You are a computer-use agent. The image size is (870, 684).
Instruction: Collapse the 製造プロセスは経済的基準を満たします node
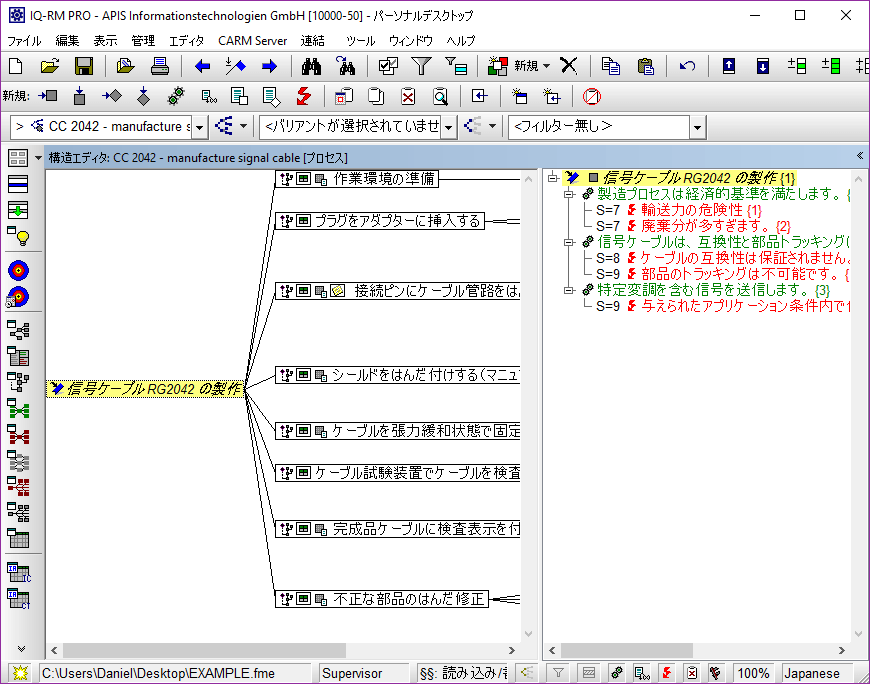(569, 194)
